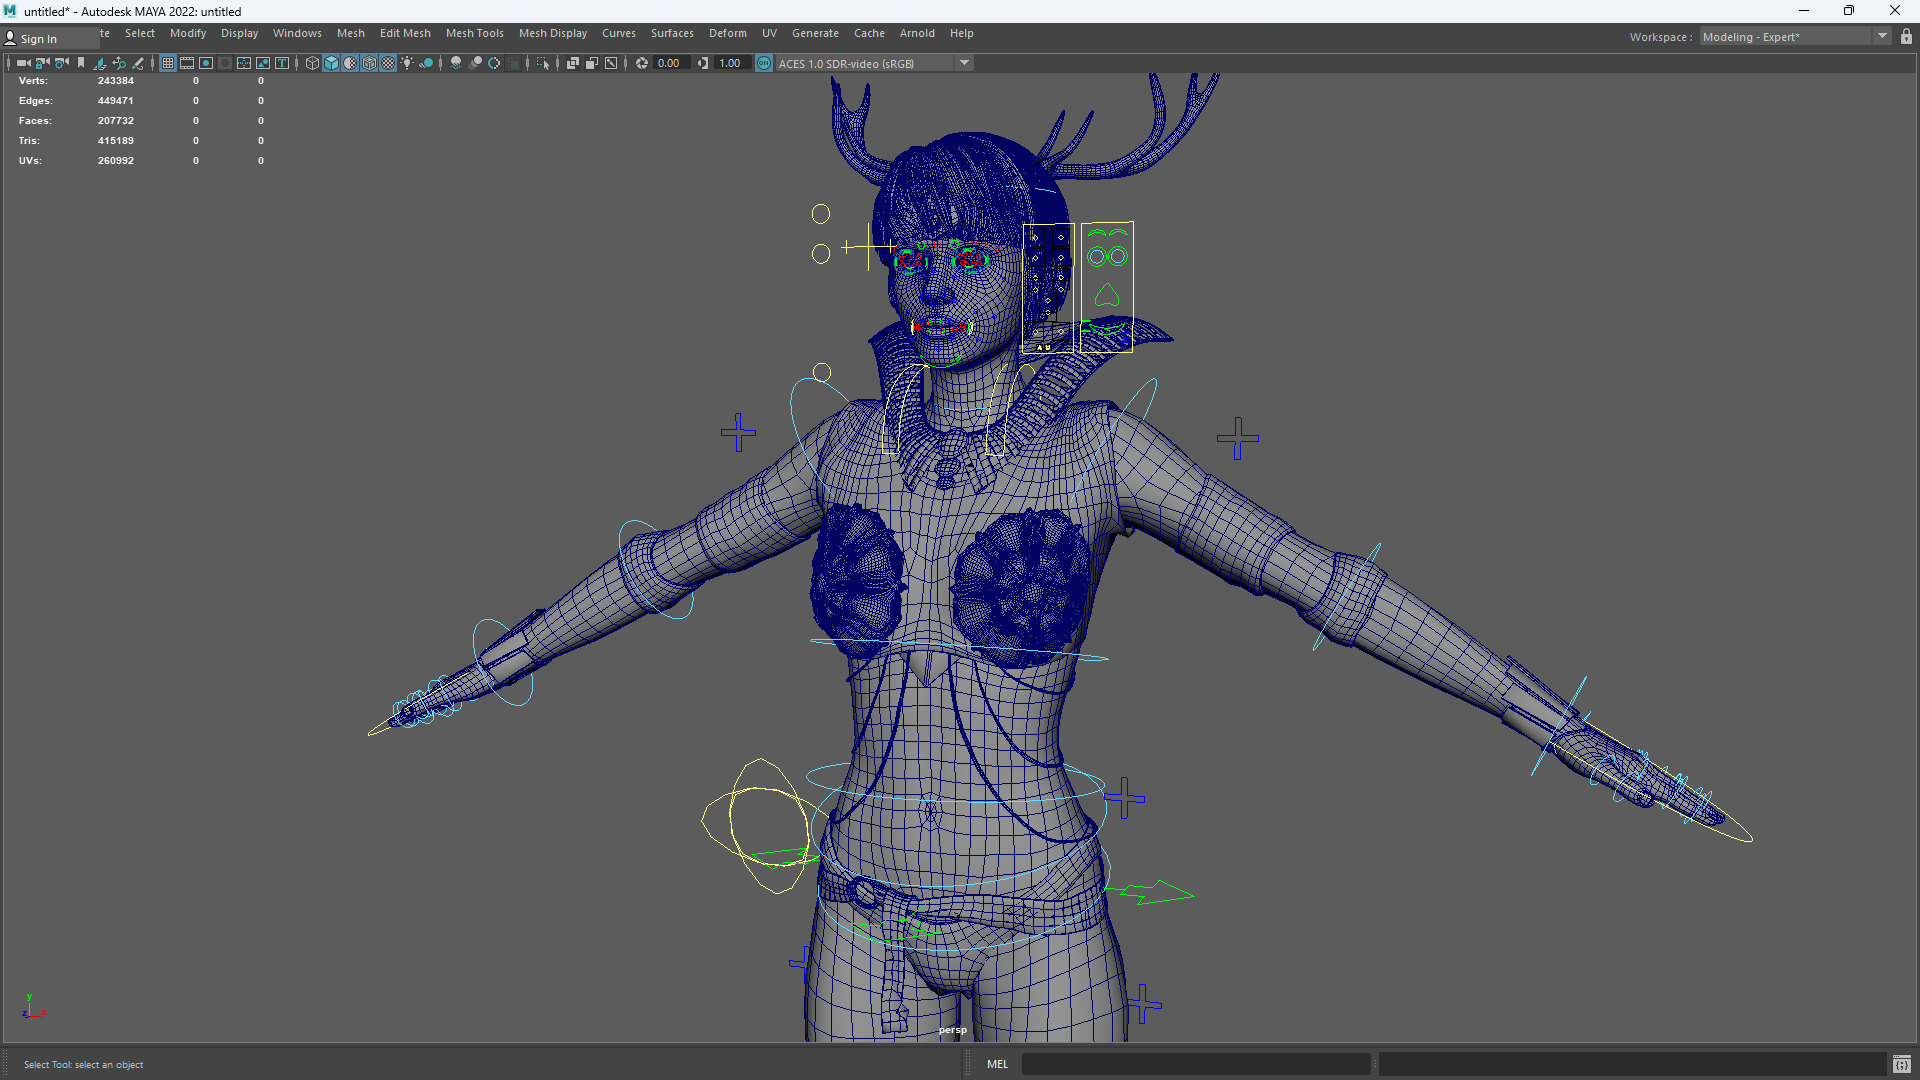Expand the view transform dropdown arrow

coord(965,63)
